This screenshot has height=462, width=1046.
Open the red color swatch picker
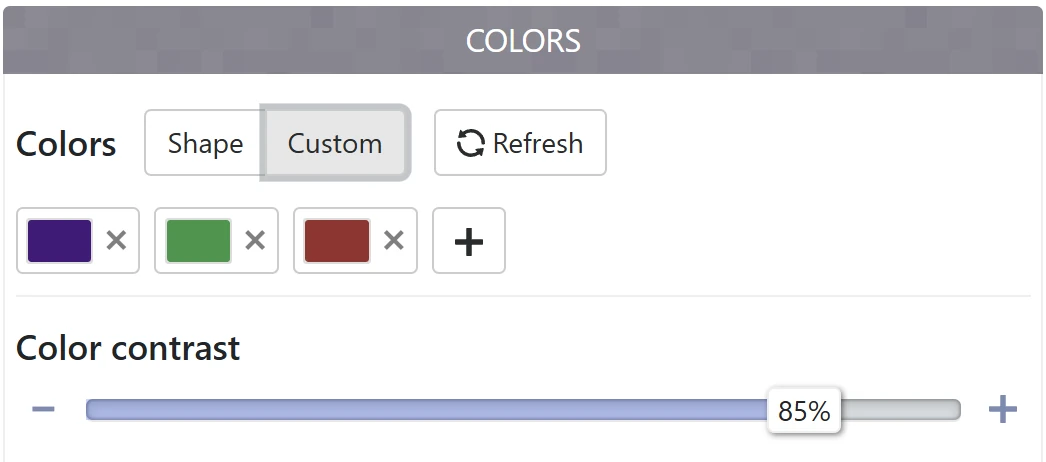click(x=337, y=241)
